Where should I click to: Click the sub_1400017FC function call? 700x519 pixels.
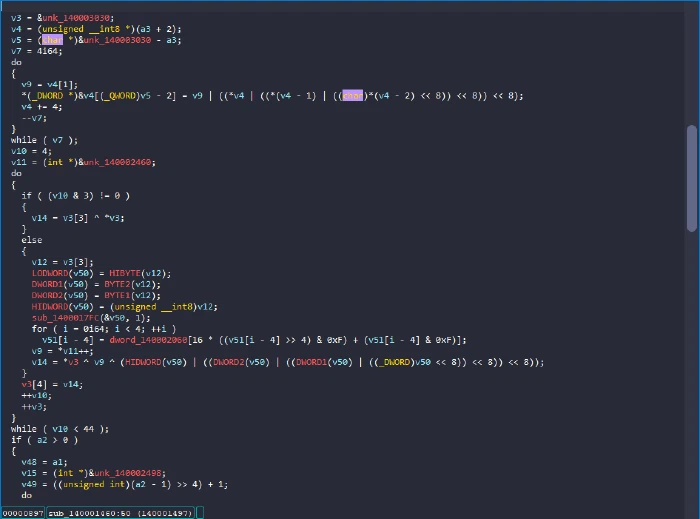click(x=65, y=318)
